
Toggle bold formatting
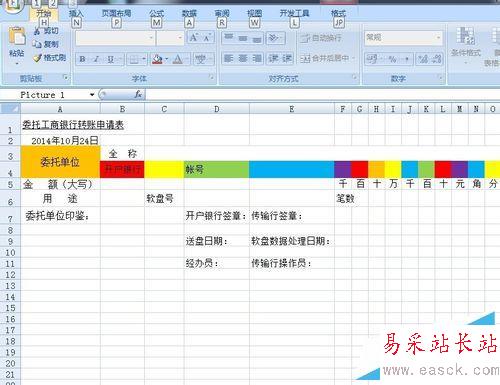tap(82, 59)
